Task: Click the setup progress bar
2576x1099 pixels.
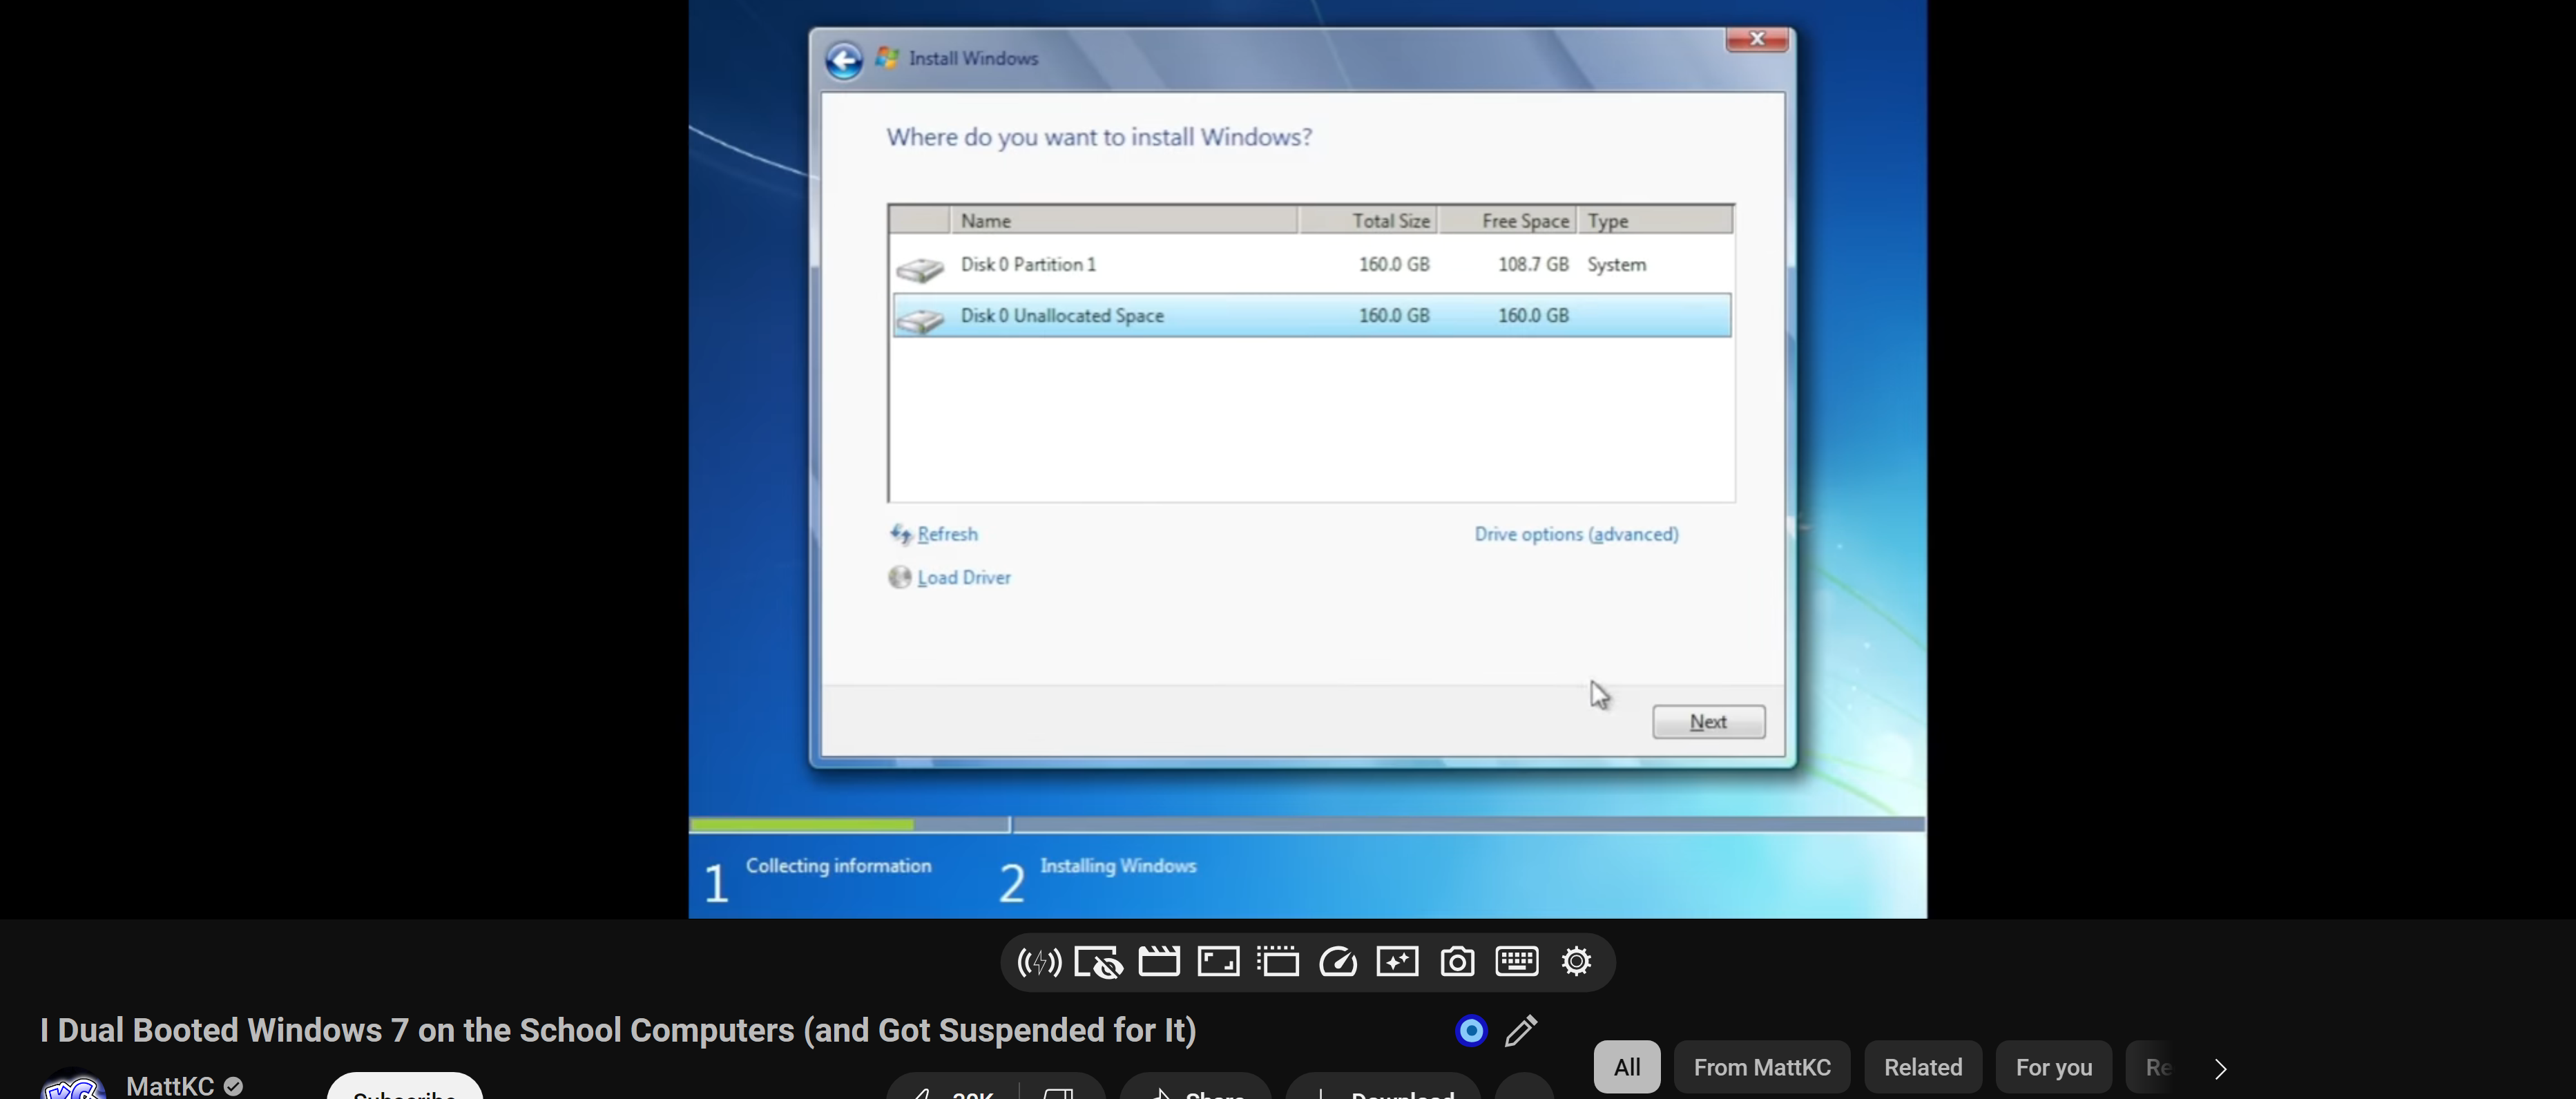Action: coord(1306,824)
